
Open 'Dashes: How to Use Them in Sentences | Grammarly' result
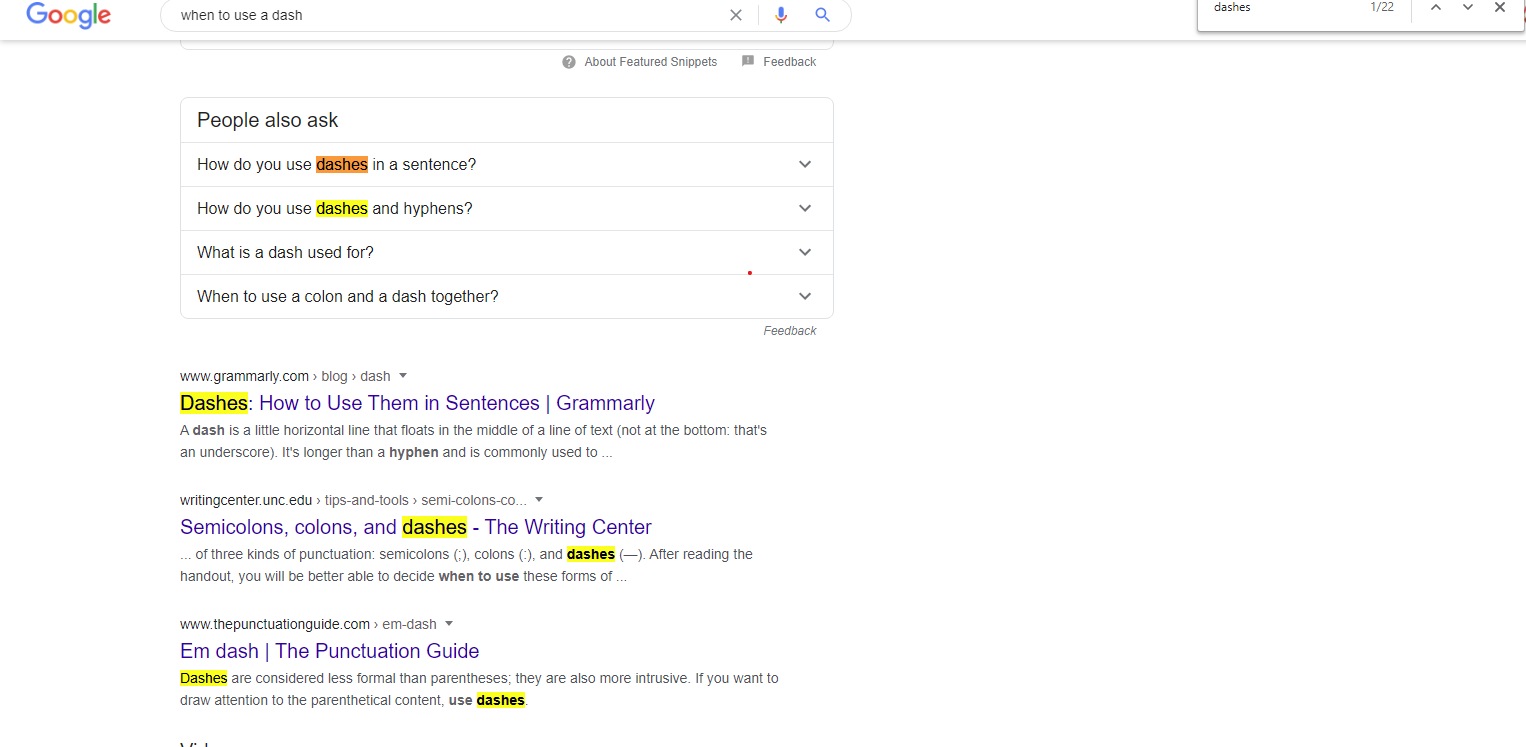tap(417, 403)
